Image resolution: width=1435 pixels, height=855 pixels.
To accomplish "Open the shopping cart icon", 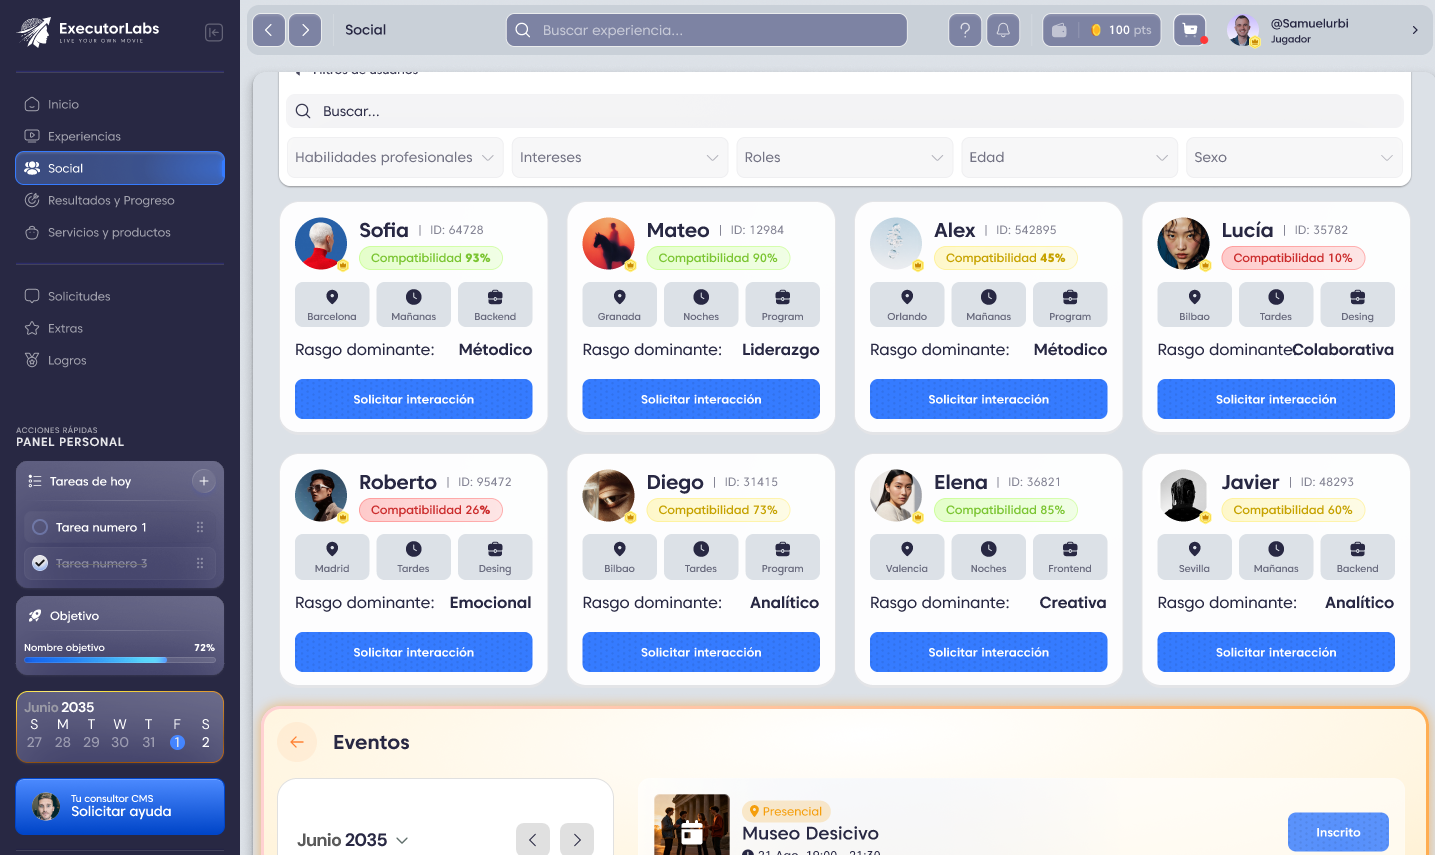I will (x=1190, y=30).
